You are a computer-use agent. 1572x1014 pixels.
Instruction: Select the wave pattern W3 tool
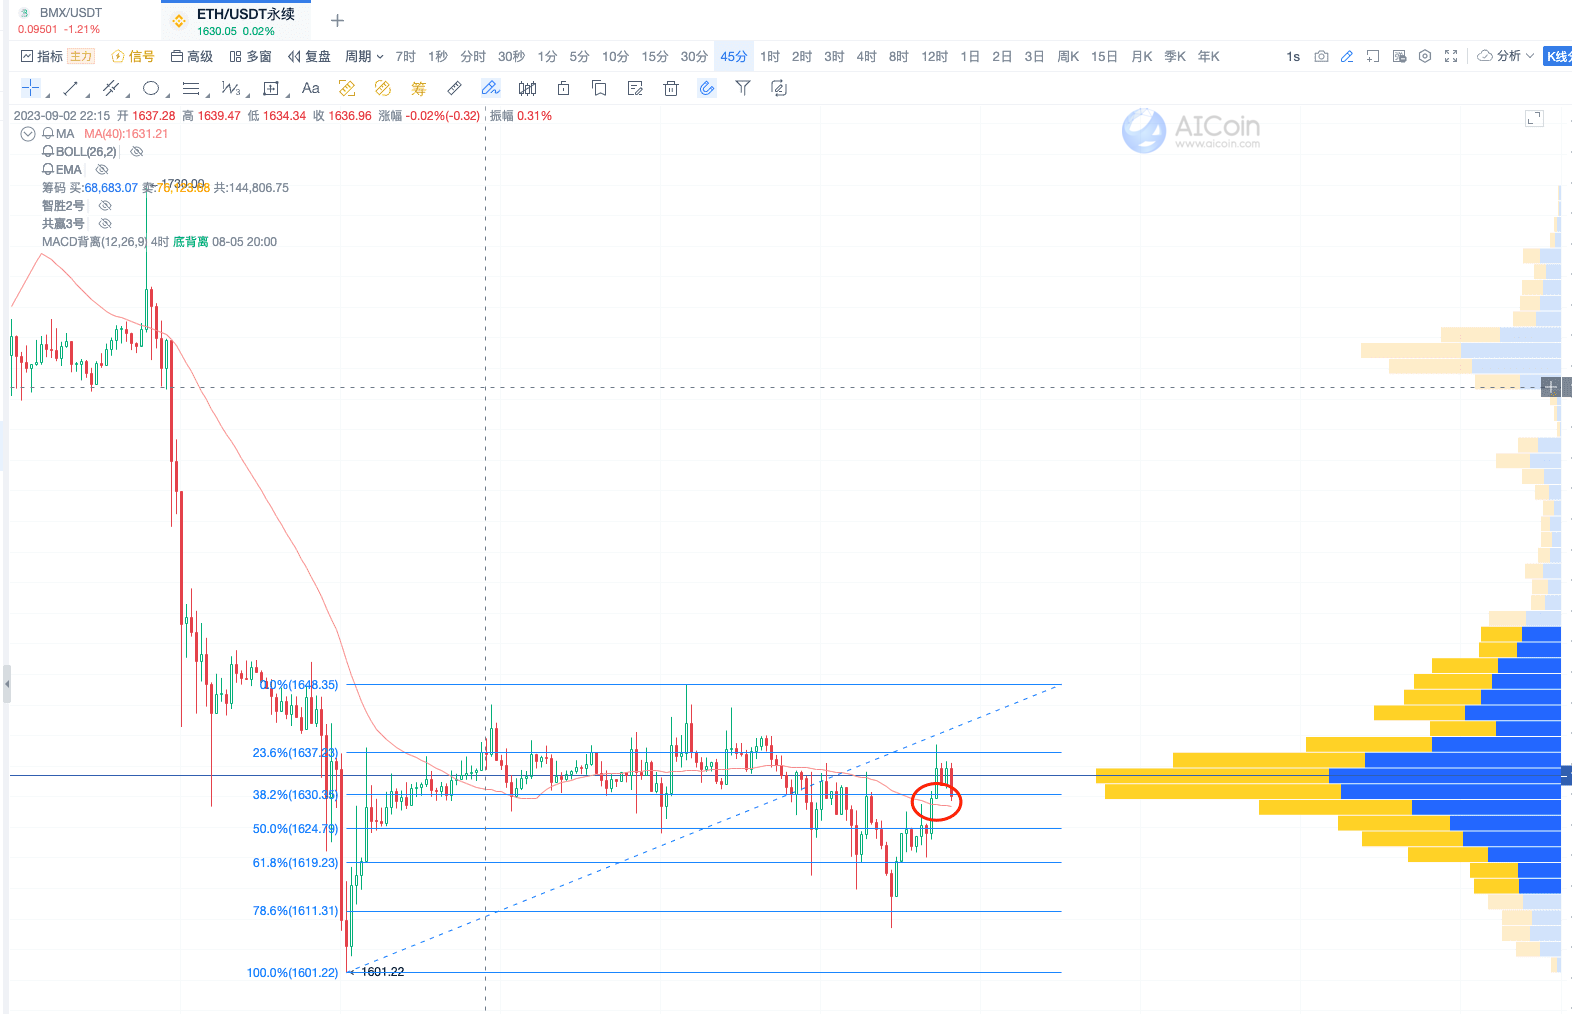231,88
